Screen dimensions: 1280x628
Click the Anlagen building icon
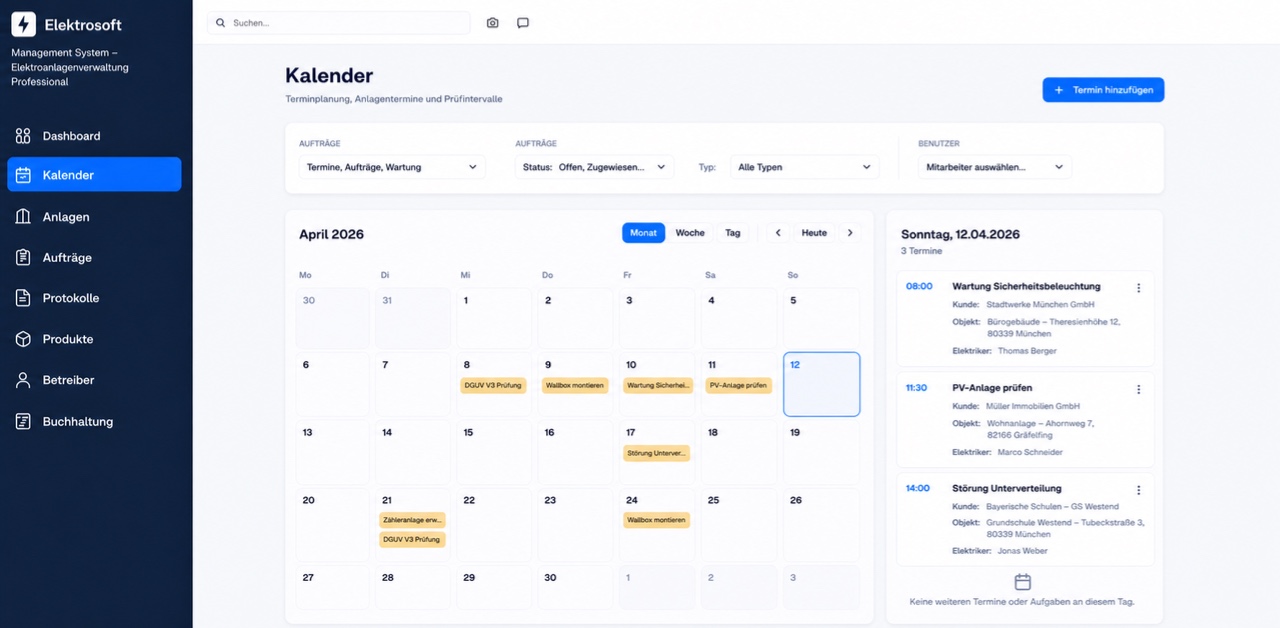click(x=23, y=217)
